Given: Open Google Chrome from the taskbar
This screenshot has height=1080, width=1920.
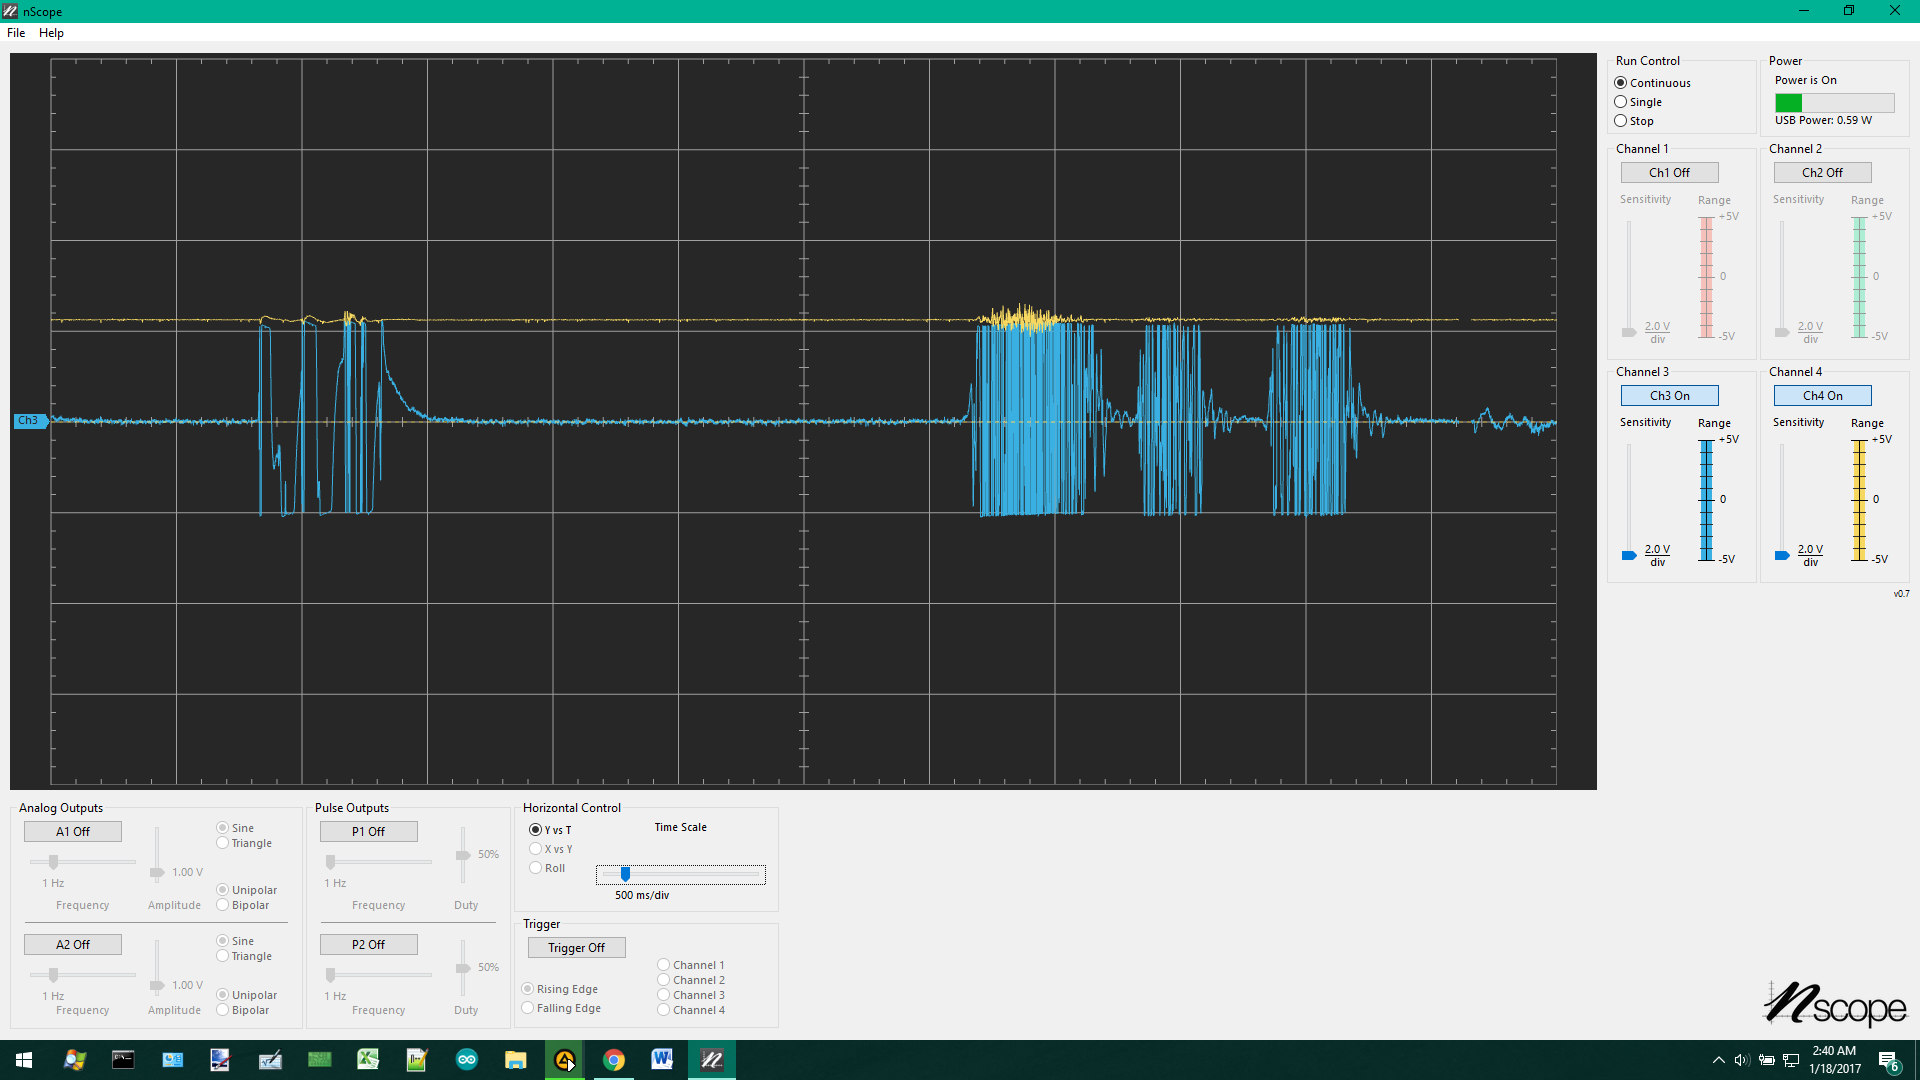Looking at the screenshot, I should pos(614,1060).
